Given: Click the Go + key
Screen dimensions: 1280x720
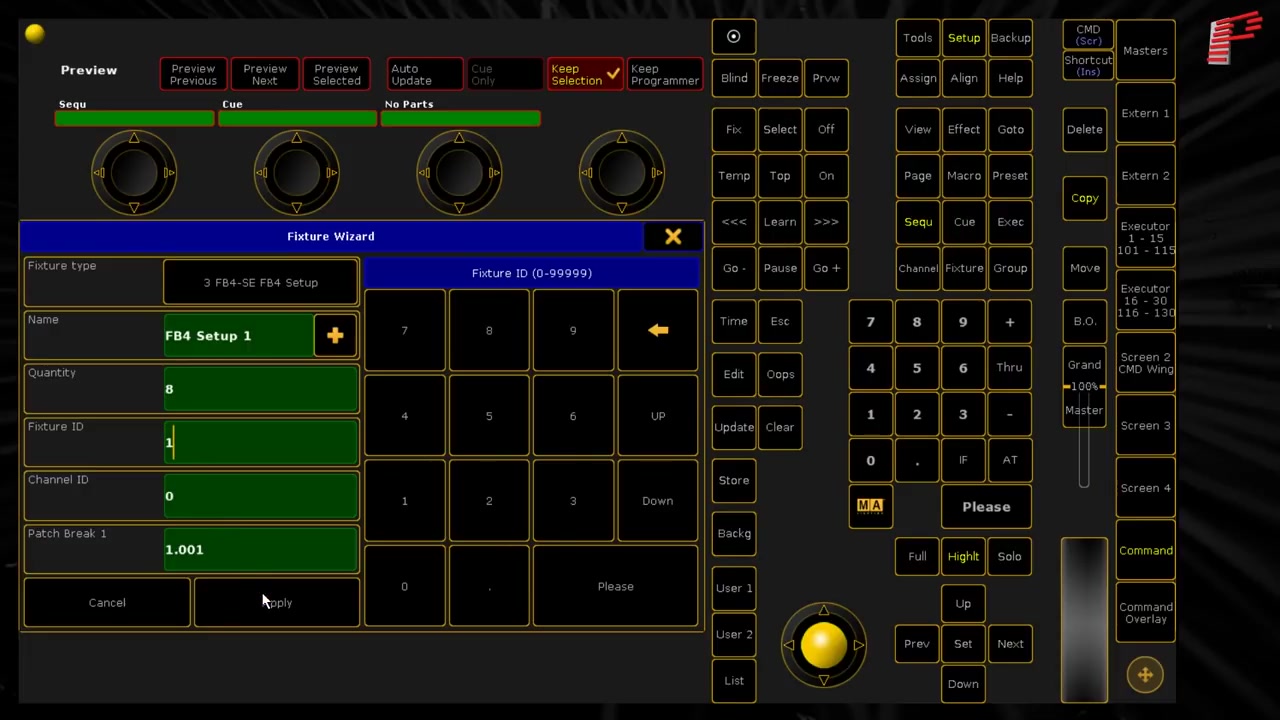Looking at the screenshot, I should click(826, 268).
